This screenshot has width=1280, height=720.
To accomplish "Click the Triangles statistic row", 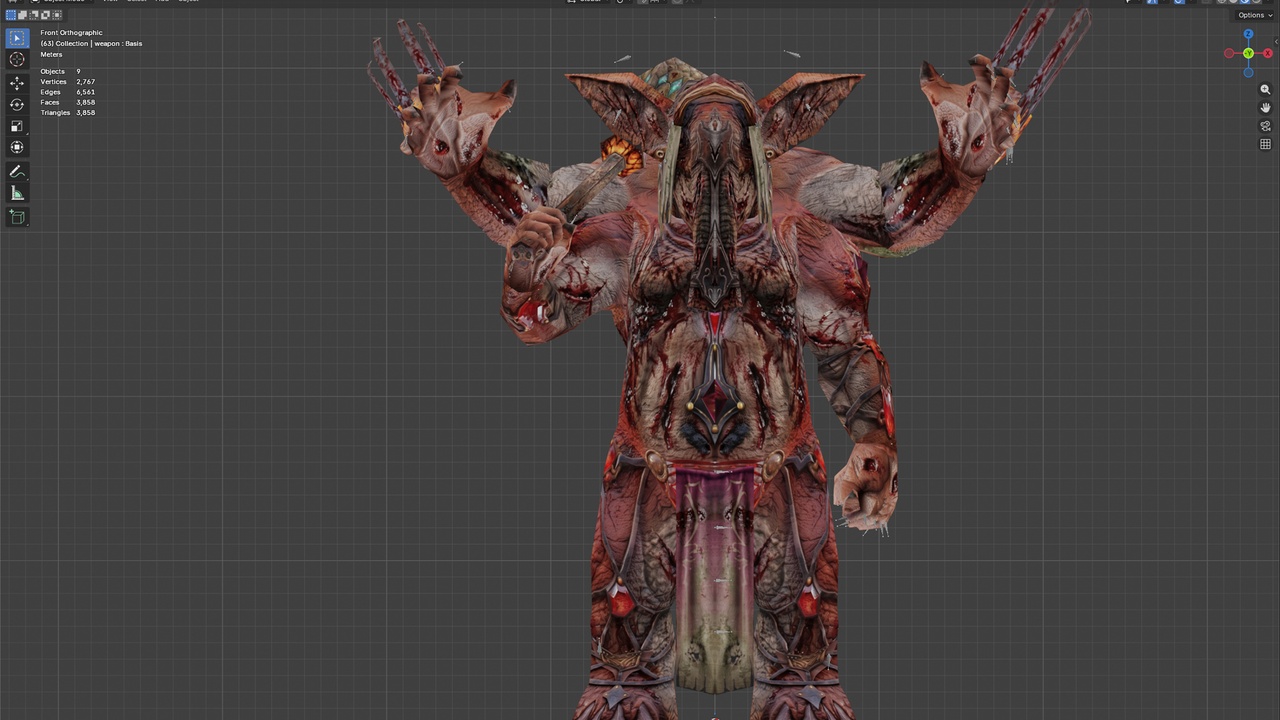I will [x=68, y=113].
